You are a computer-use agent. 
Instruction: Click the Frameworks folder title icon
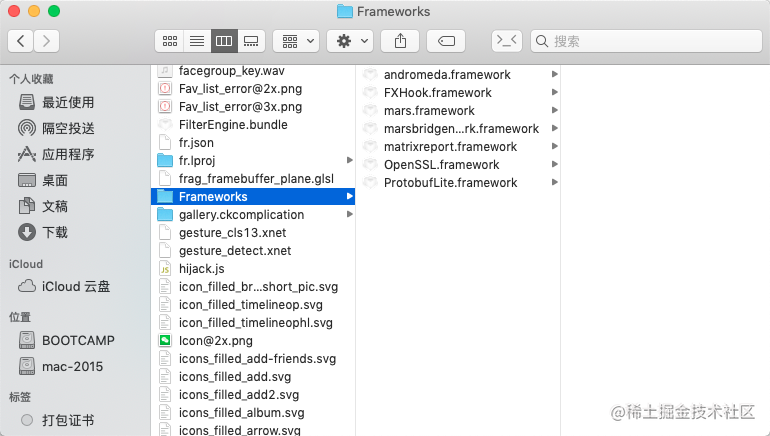[345, 11]
